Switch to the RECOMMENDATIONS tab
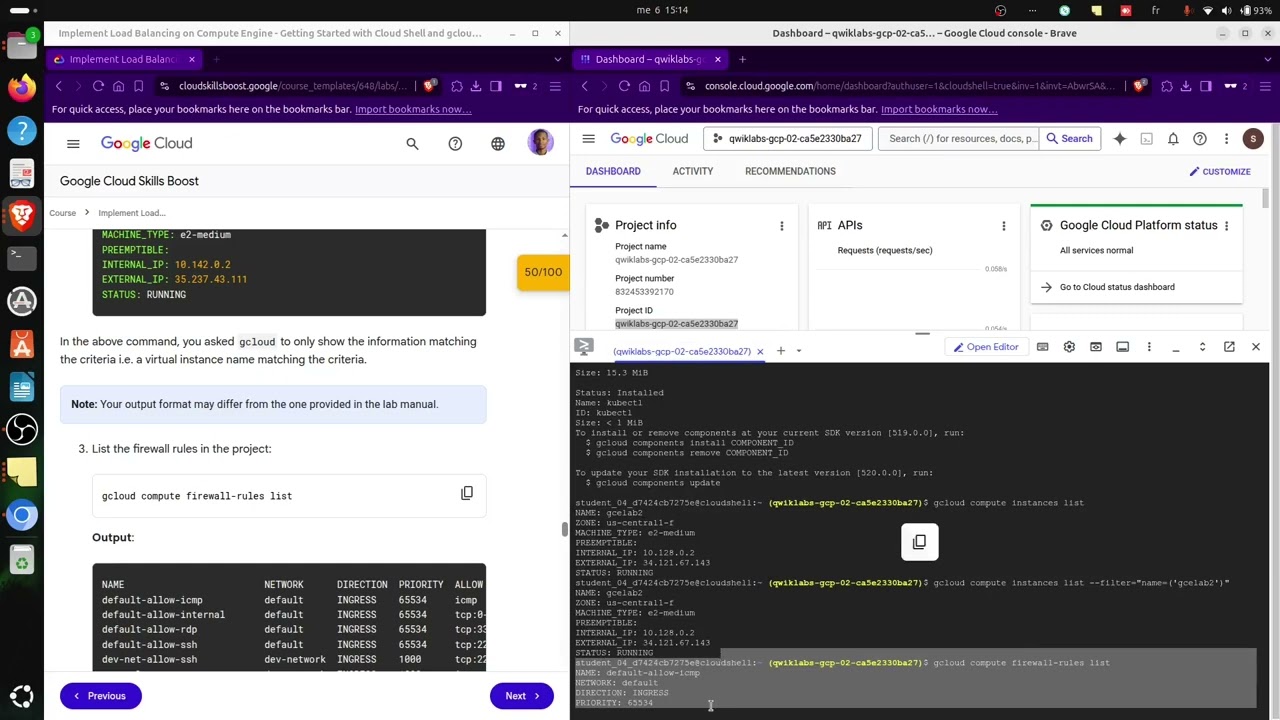This screenshot has height=720, width=1280. (x=790, y=171)
